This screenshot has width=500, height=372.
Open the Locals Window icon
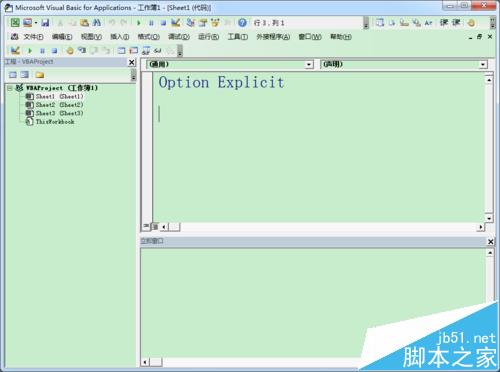(121, 51)
